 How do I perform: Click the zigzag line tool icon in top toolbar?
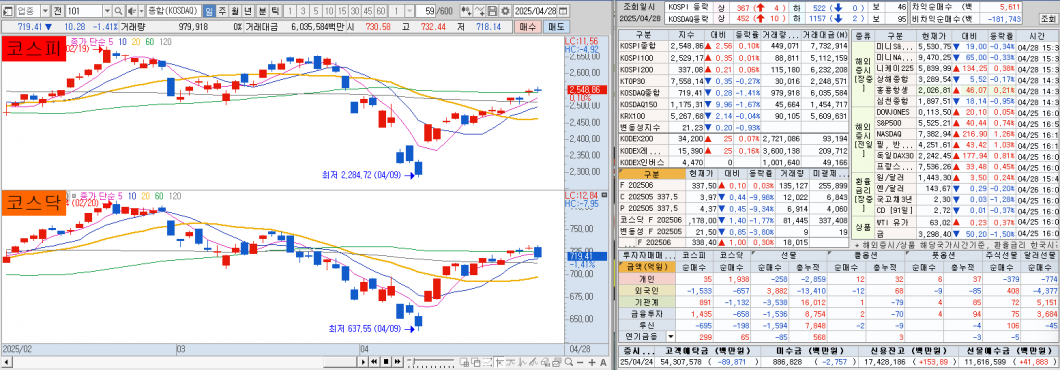point(479,11)
